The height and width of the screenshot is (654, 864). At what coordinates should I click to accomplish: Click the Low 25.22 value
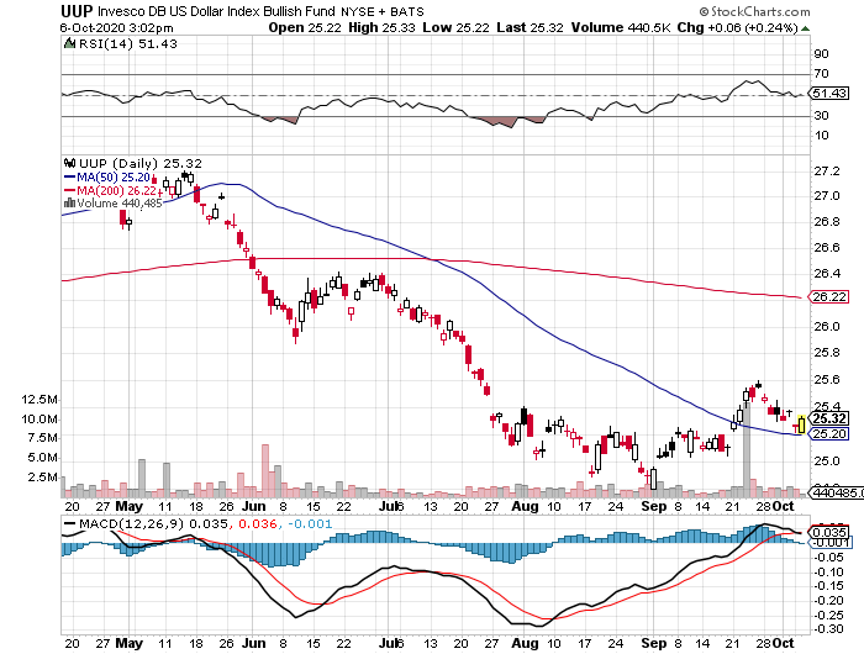pyautogui.click(x=456, y=28)
